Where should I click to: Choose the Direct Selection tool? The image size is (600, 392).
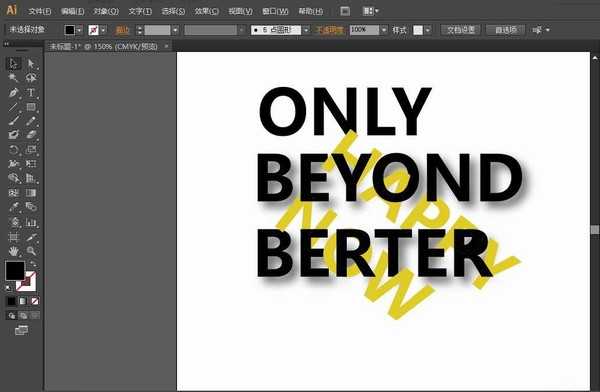[31, 64]
